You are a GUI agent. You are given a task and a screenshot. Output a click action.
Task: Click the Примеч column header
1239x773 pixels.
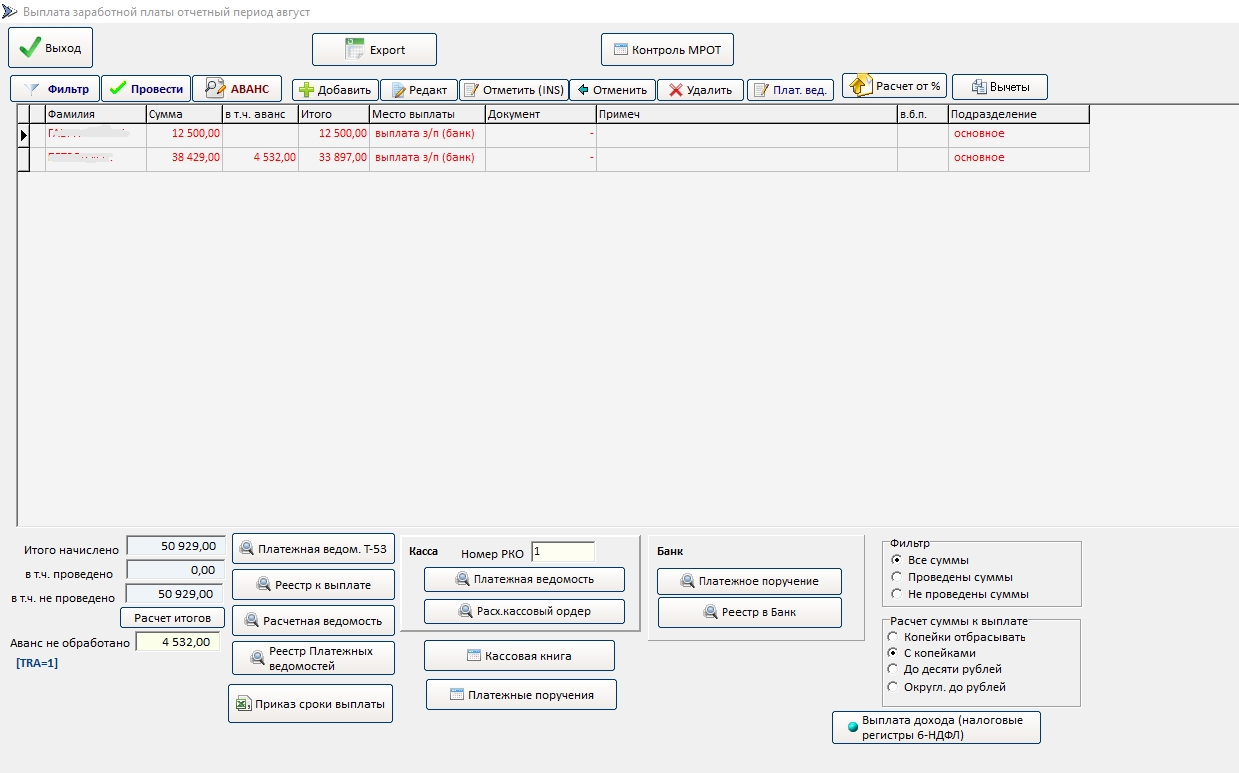click(747, 114)
